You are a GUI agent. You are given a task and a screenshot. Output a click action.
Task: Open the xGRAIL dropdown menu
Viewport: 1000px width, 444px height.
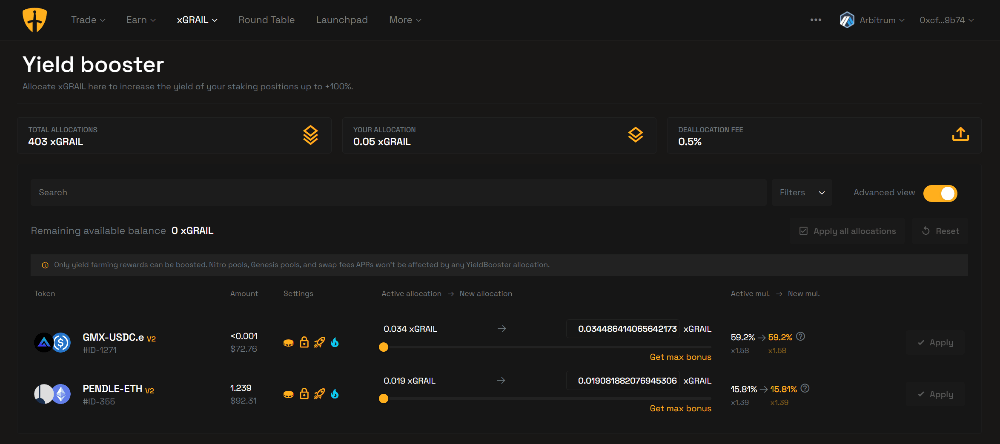197,20
